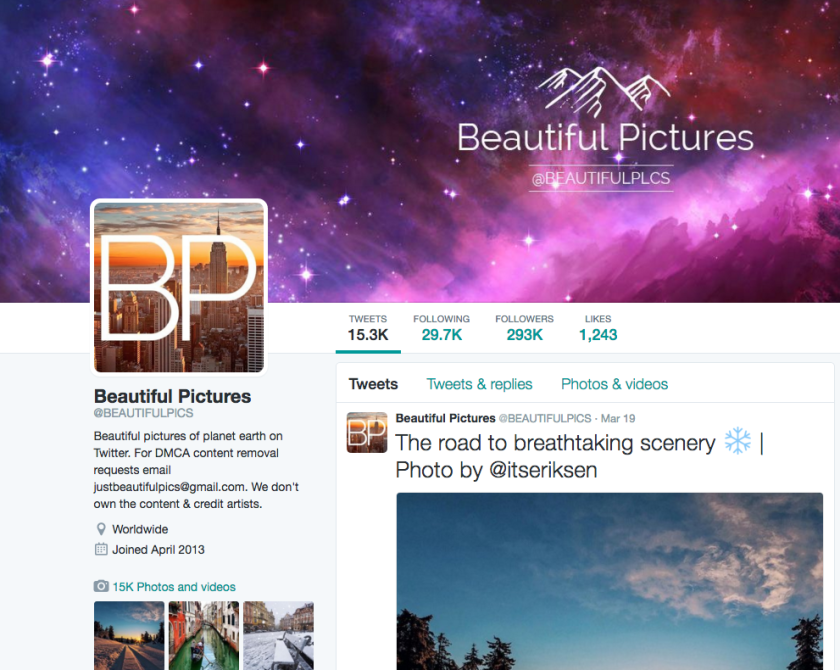
Task: Switch to the Tweets & replies tab
Action: click(x=479, y=384)
